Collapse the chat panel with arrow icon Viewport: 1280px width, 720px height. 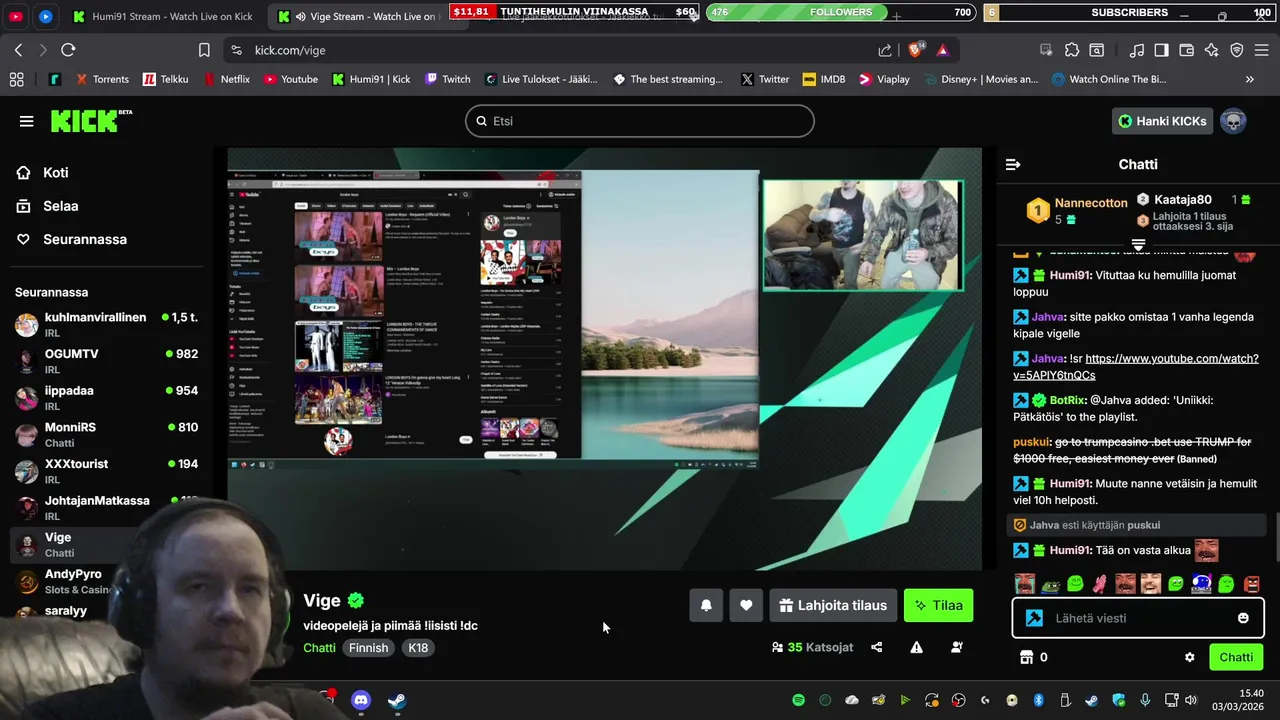point(1013,164)
